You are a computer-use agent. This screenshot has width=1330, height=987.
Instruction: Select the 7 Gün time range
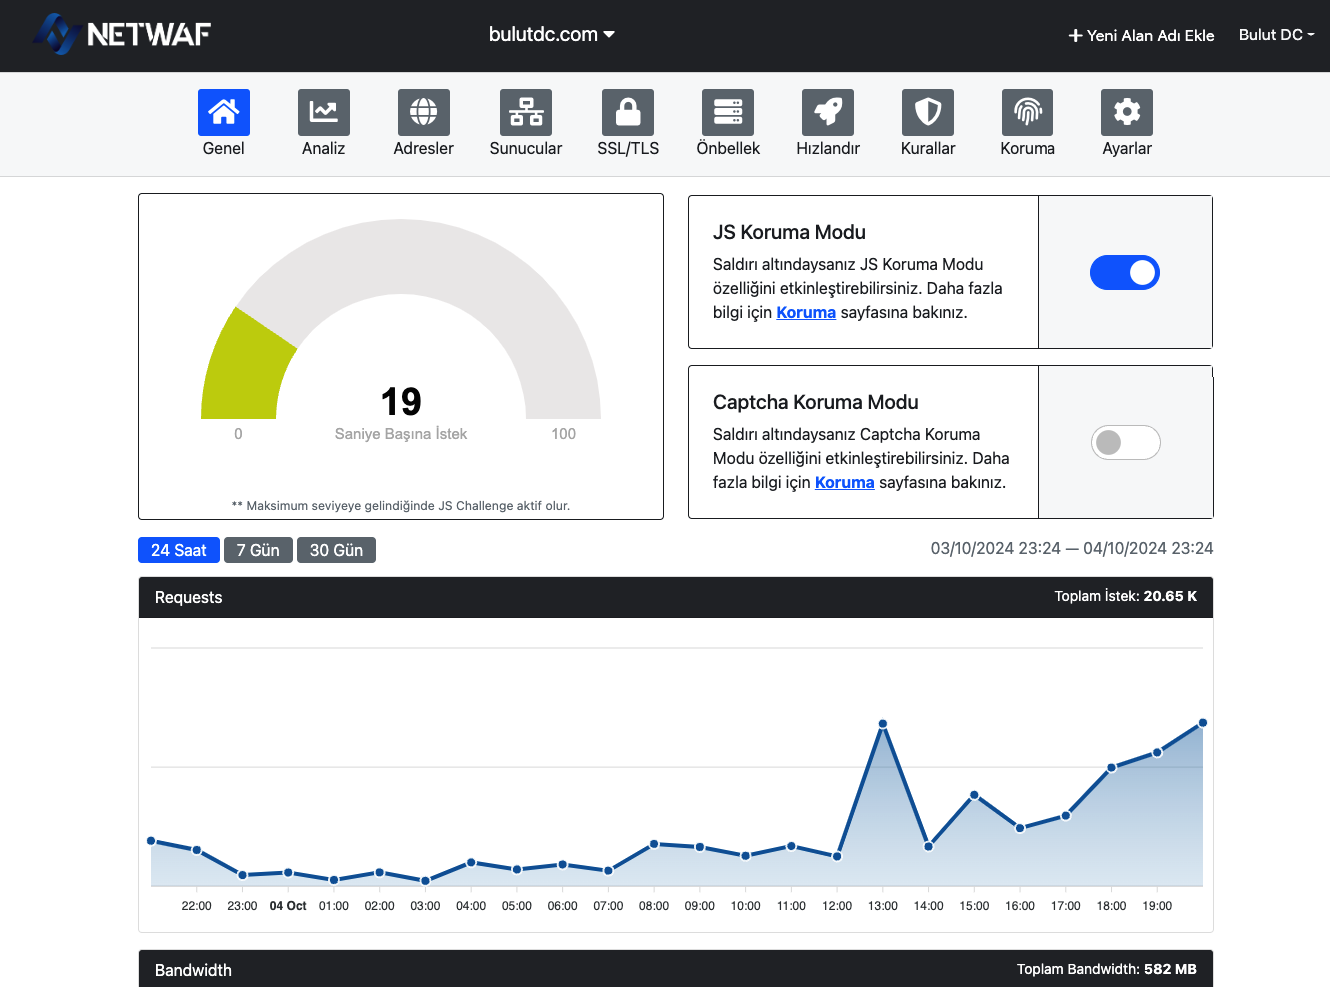coord(258,550)
